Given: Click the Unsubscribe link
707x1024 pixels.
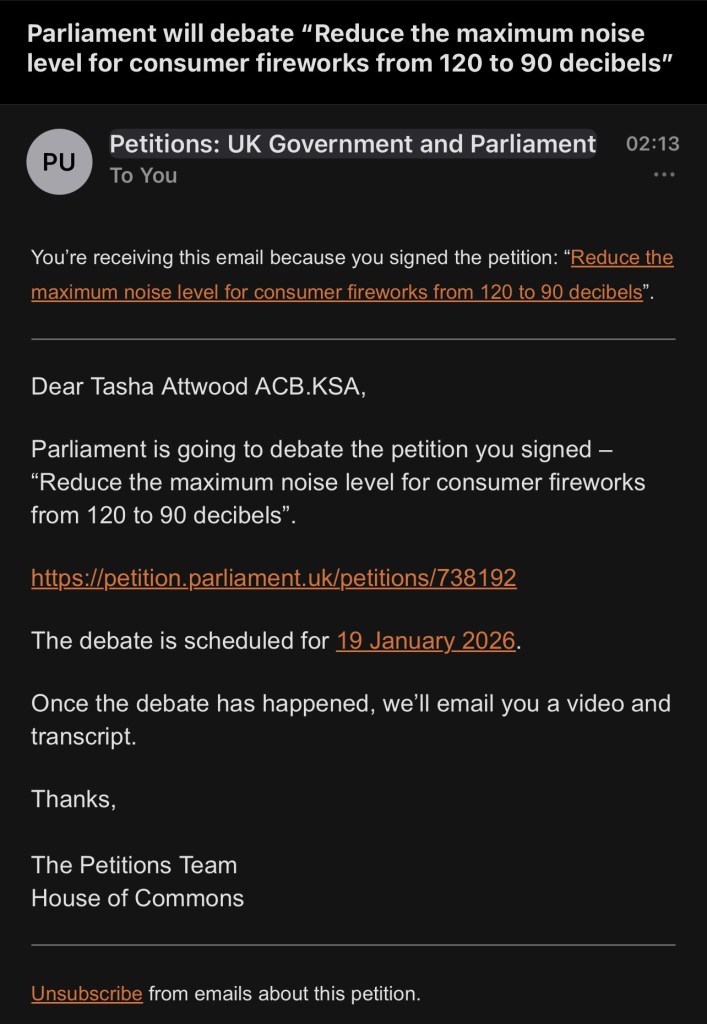Looking at the screenshot, I should [87, 994].
